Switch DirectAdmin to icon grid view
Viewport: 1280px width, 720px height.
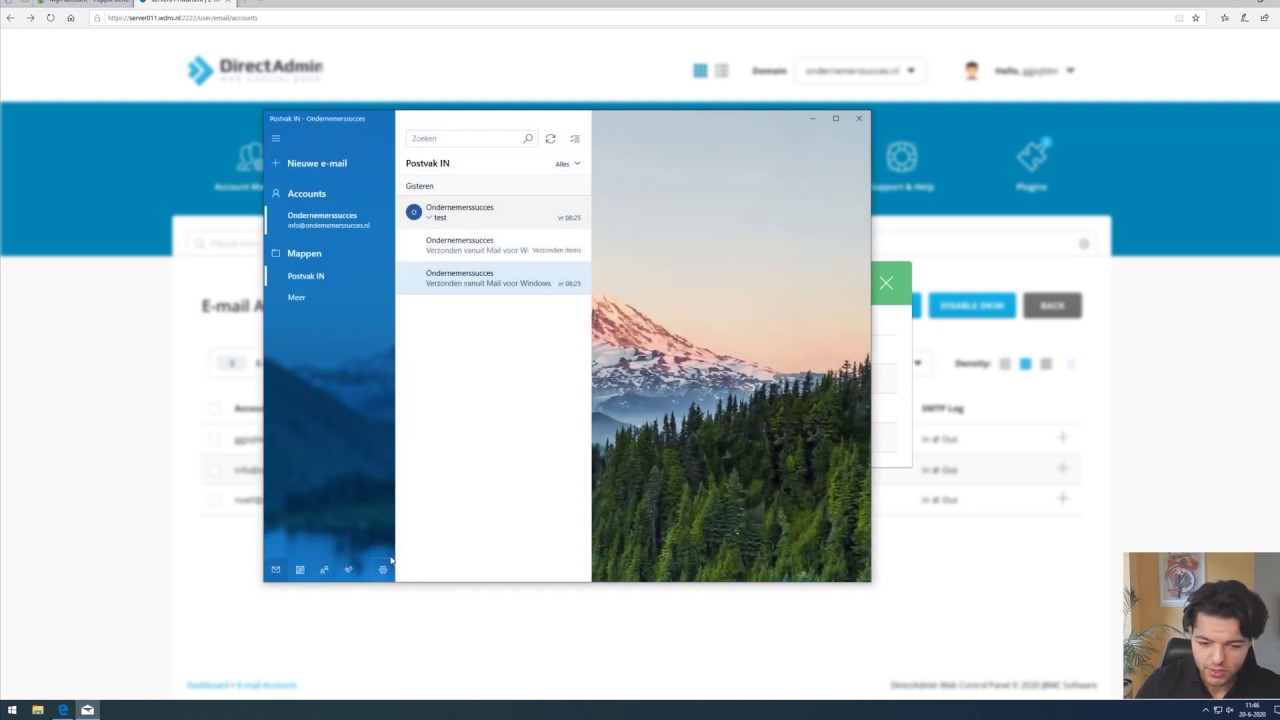point(700,71)
